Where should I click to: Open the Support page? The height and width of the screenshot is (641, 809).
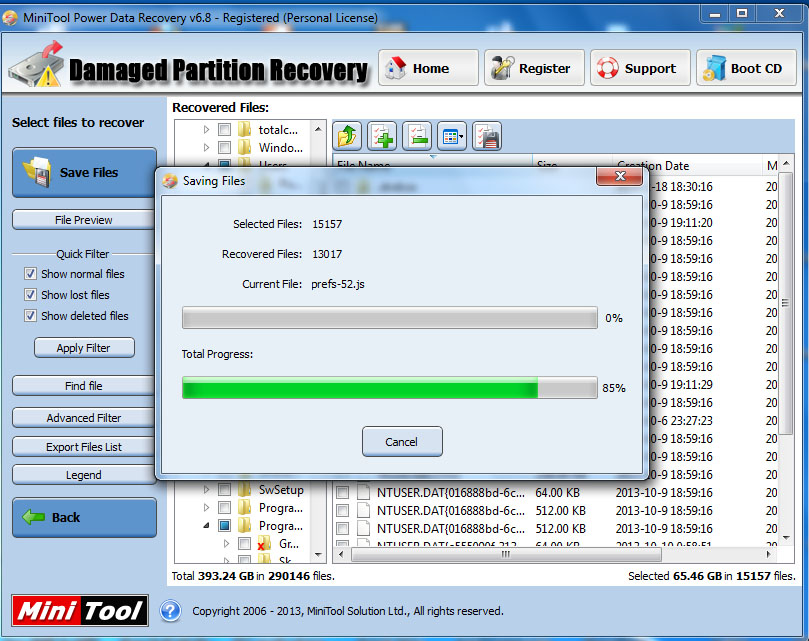640,68
